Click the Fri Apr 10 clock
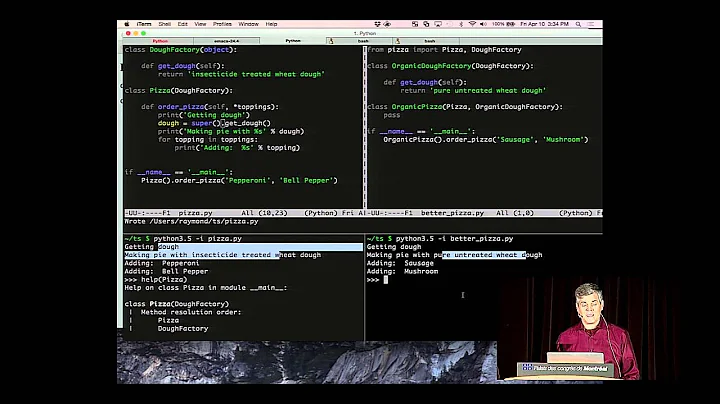Image resolution: width=720 pixels, height=404 pixels. point(545,24)
